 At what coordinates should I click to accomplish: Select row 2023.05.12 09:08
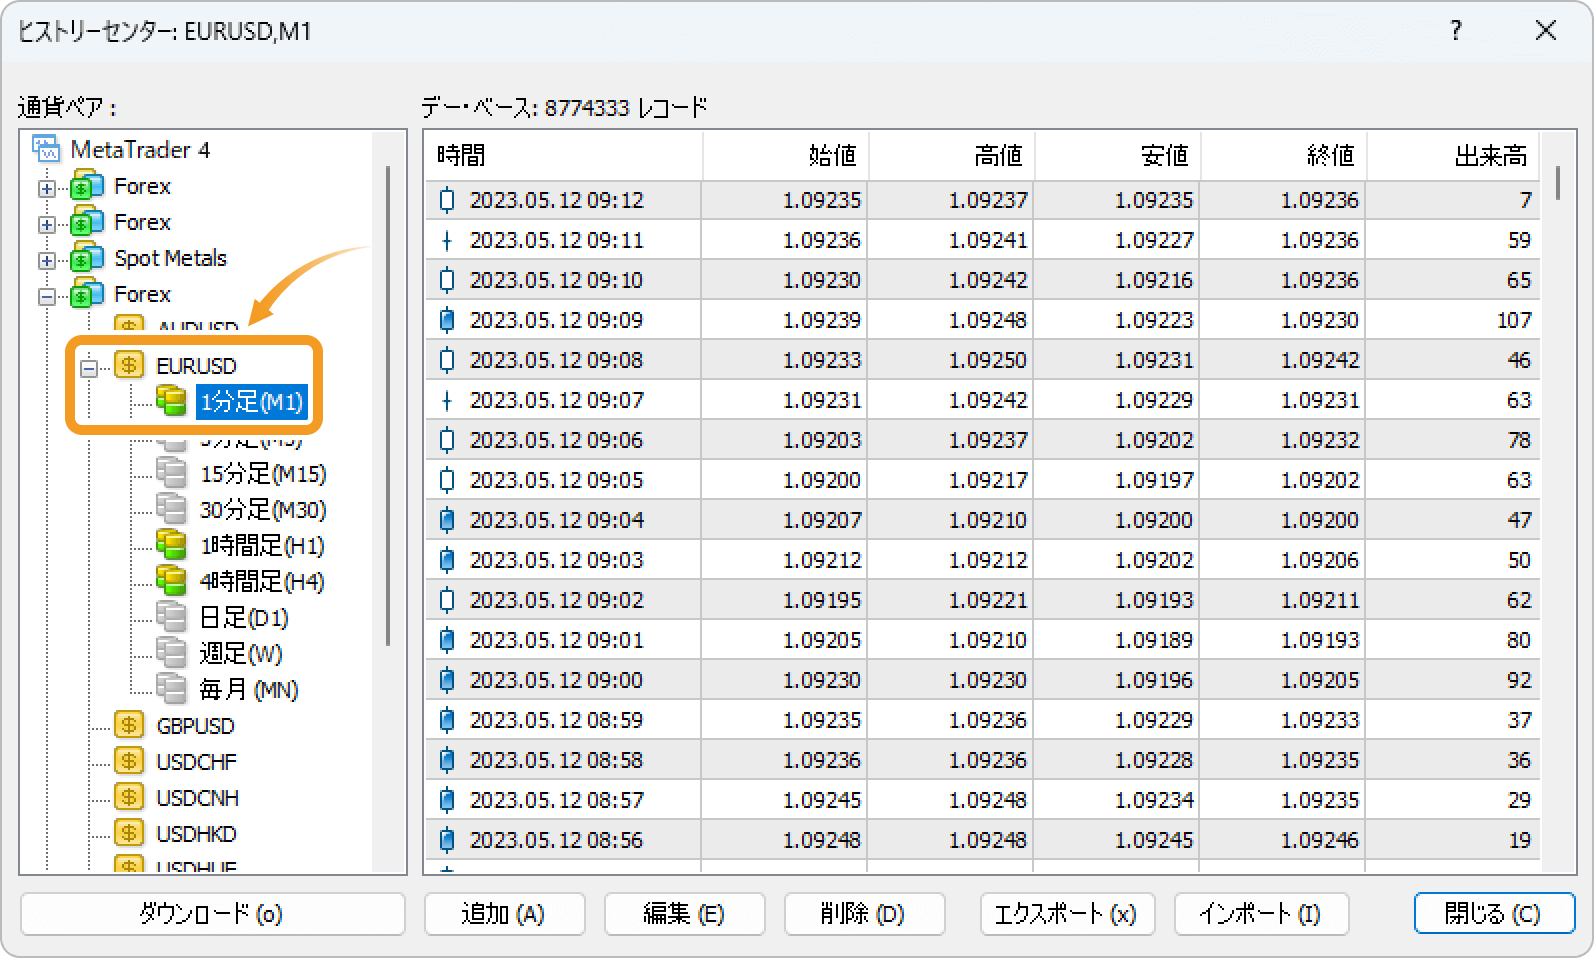click(x=983, y=360)
